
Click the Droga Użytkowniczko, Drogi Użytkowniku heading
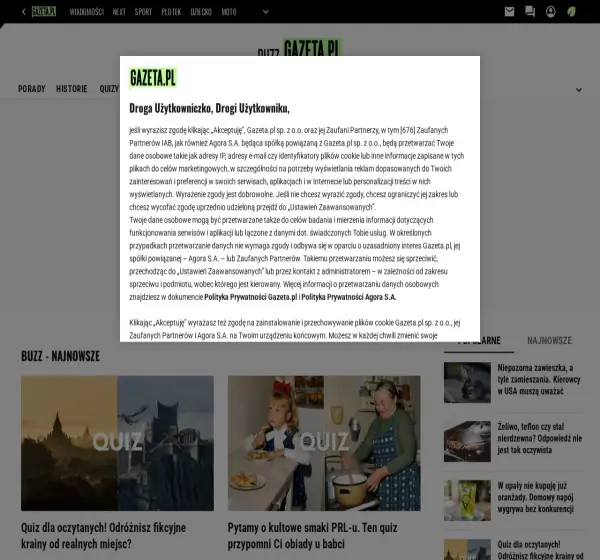209,109
